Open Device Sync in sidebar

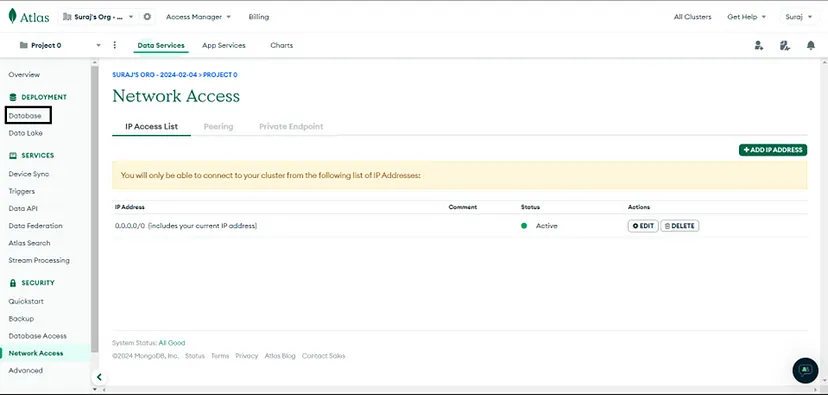click(x=29, y=174)
